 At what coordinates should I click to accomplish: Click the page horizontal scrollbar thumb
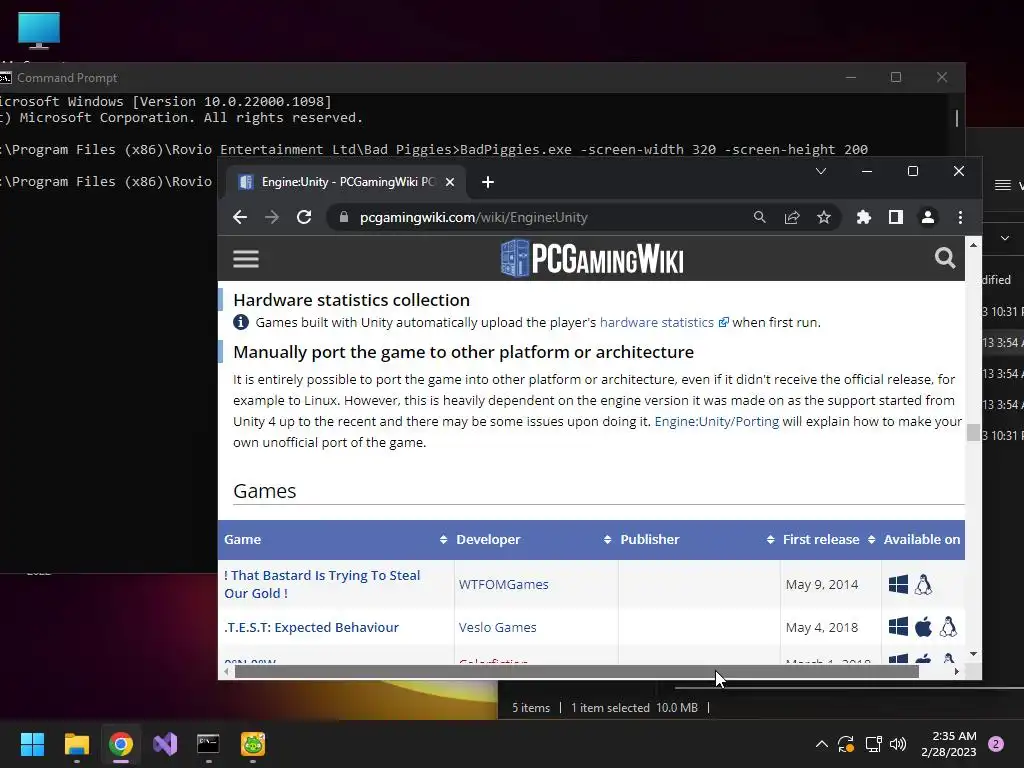coord(577,672)
